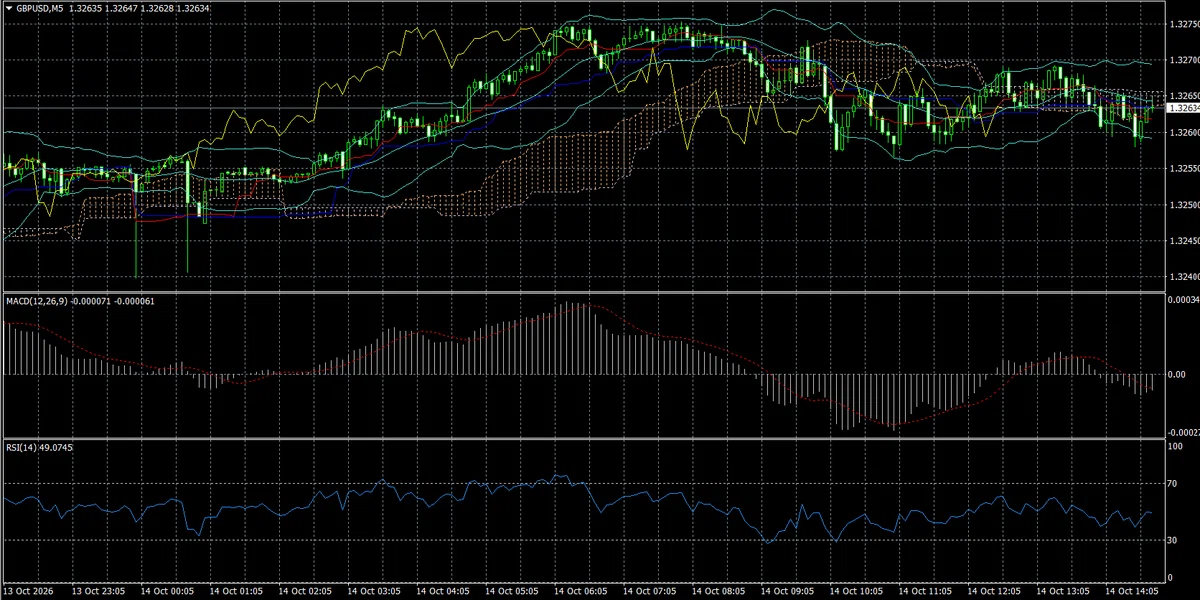Click the 1.32700 price axis label

coord(1184,61)
